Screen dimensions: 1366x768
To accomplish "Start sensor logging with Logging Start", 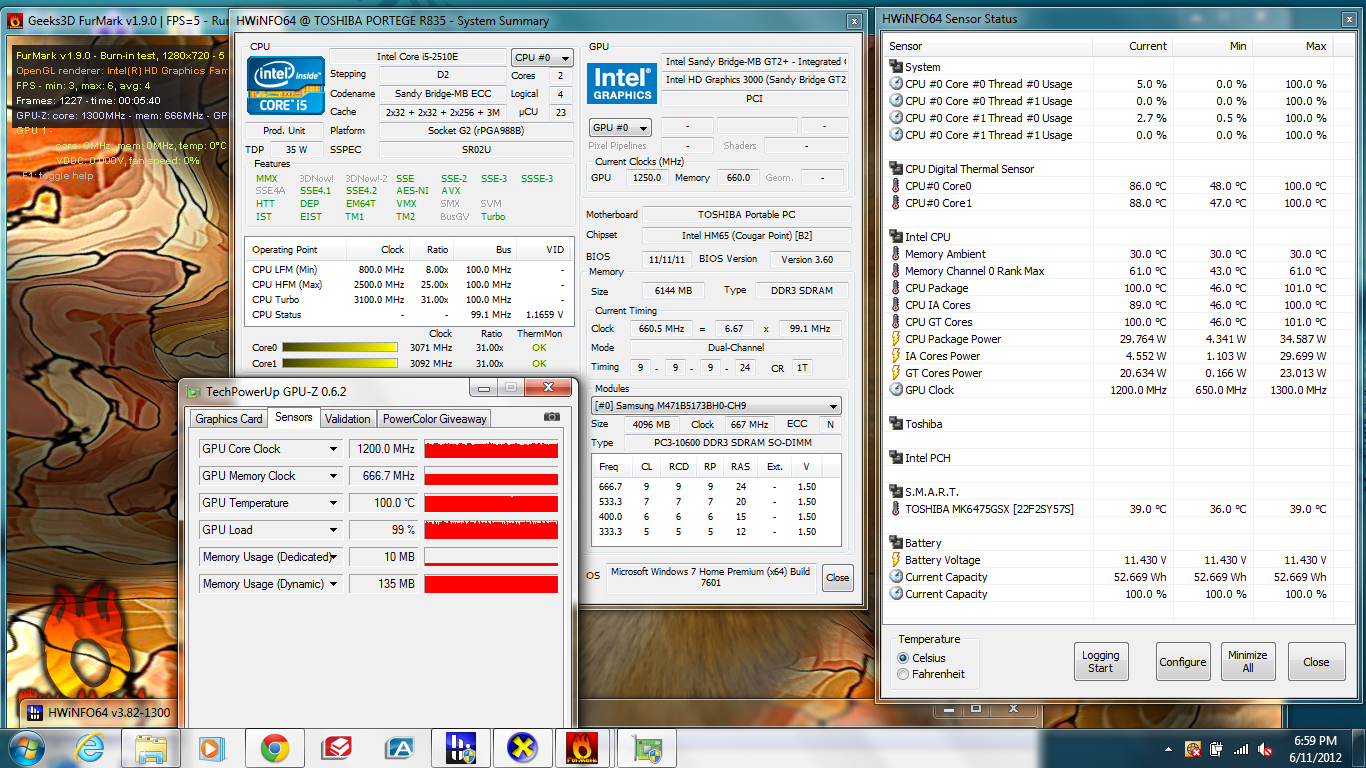I will [x=1101, y=662].
